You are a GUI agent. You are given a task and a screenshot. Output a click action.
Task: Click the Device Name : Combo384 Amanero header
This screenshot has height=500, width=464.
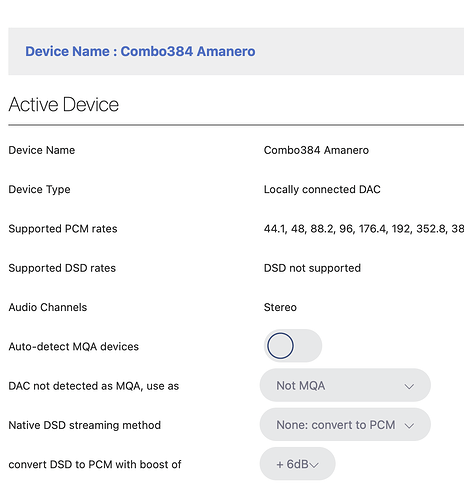pyautogui.click(x=140, y=51)
